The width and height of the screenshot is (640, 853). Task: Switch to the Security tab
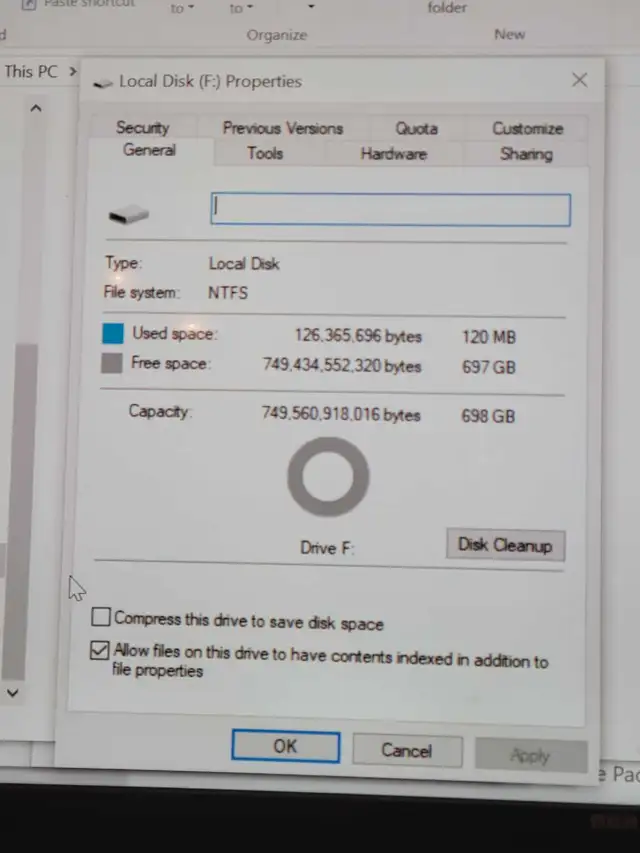click(143, 127)
